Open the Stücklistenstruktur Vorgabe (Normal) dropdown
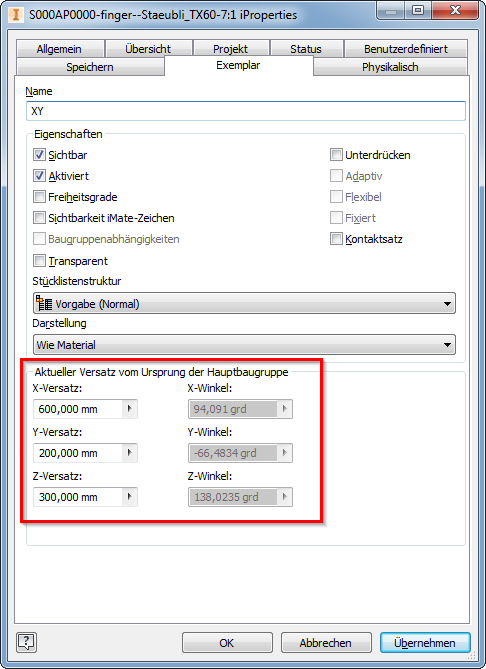 [x=244, y=303]
